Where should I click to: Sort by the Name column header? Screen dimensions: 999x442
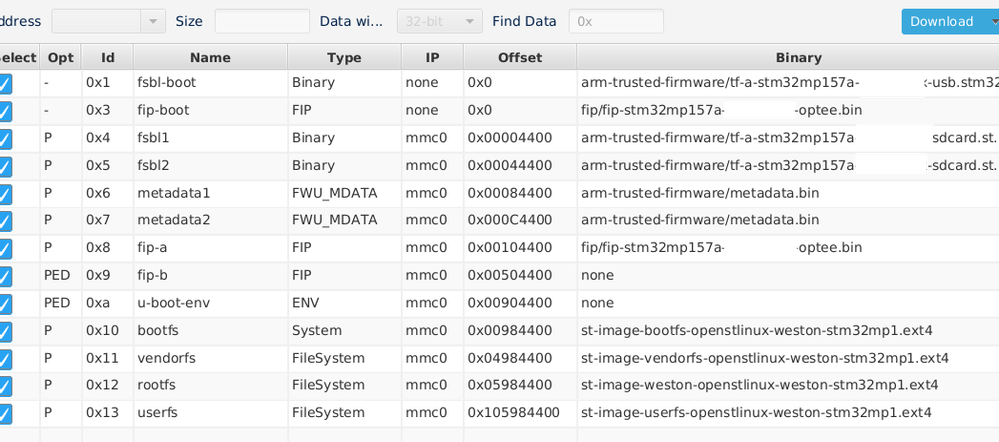pyautogui.click(x=210, y=58)
